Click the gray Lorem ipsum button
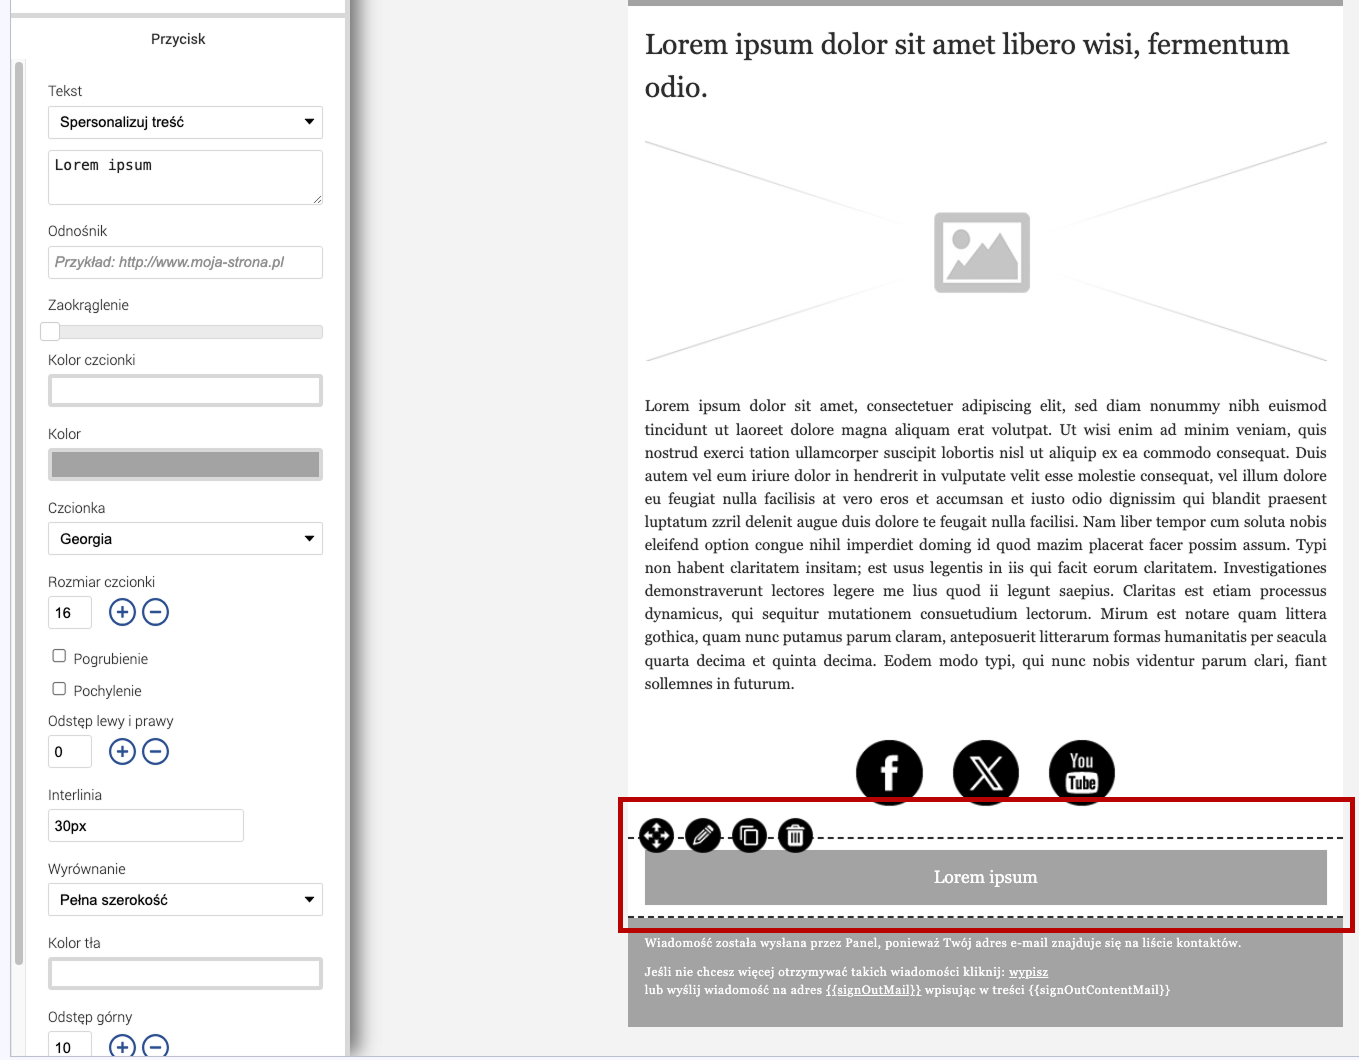The height and width of the screenshot is (1060, 1359). pyautogui.click(x=985, y=877)
